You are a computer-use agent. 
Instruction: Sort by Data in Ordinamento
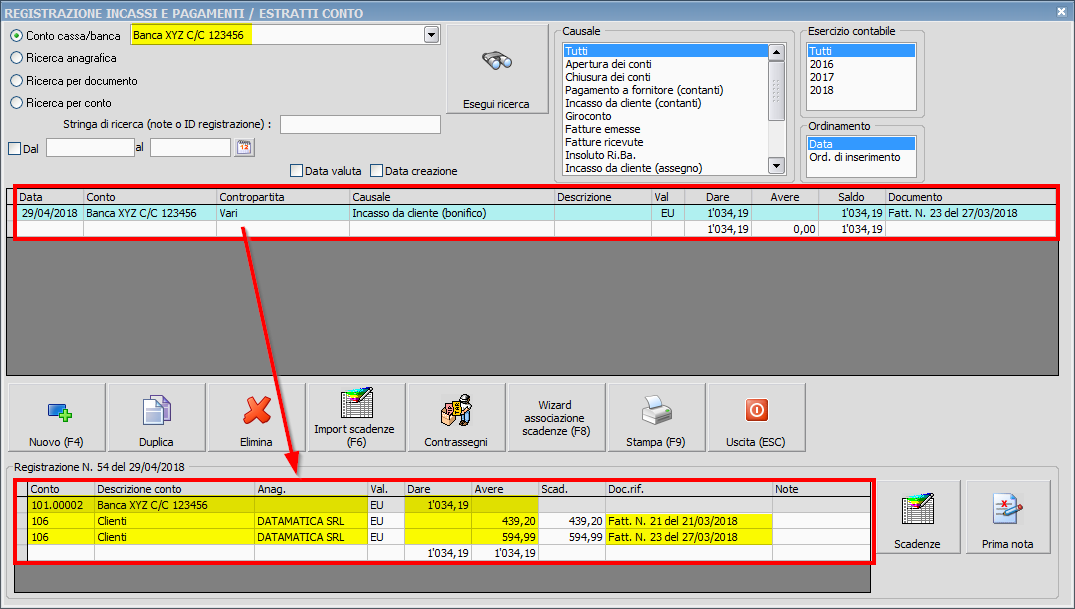click(x=861, y=144)
